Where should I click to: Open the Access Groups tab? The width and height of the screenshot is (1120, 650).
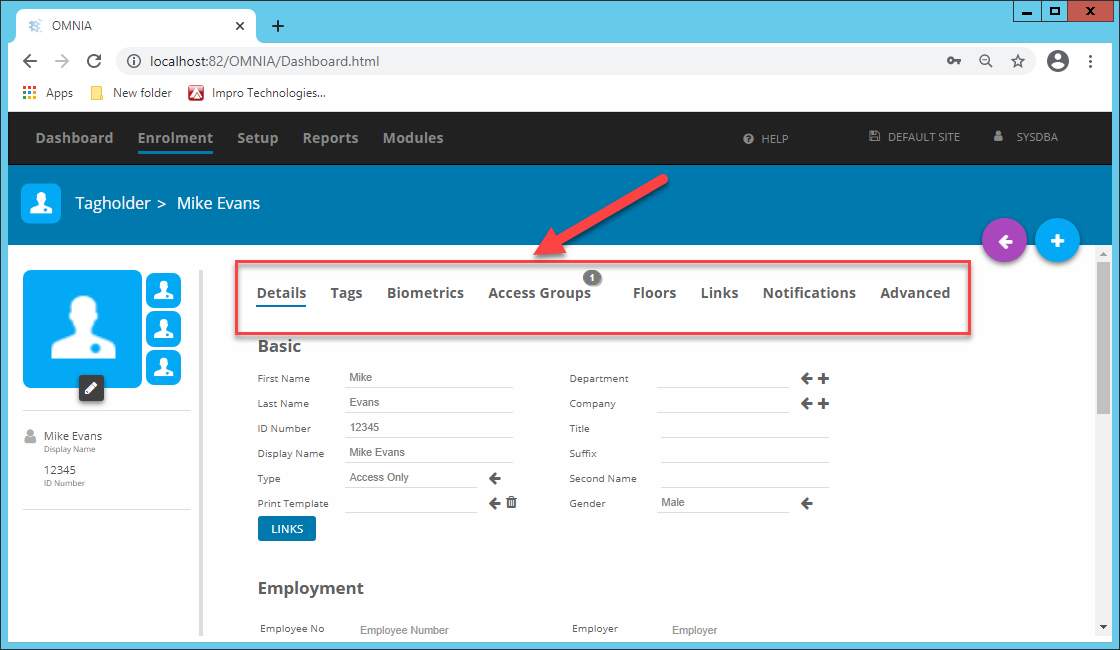coord(539,293)
